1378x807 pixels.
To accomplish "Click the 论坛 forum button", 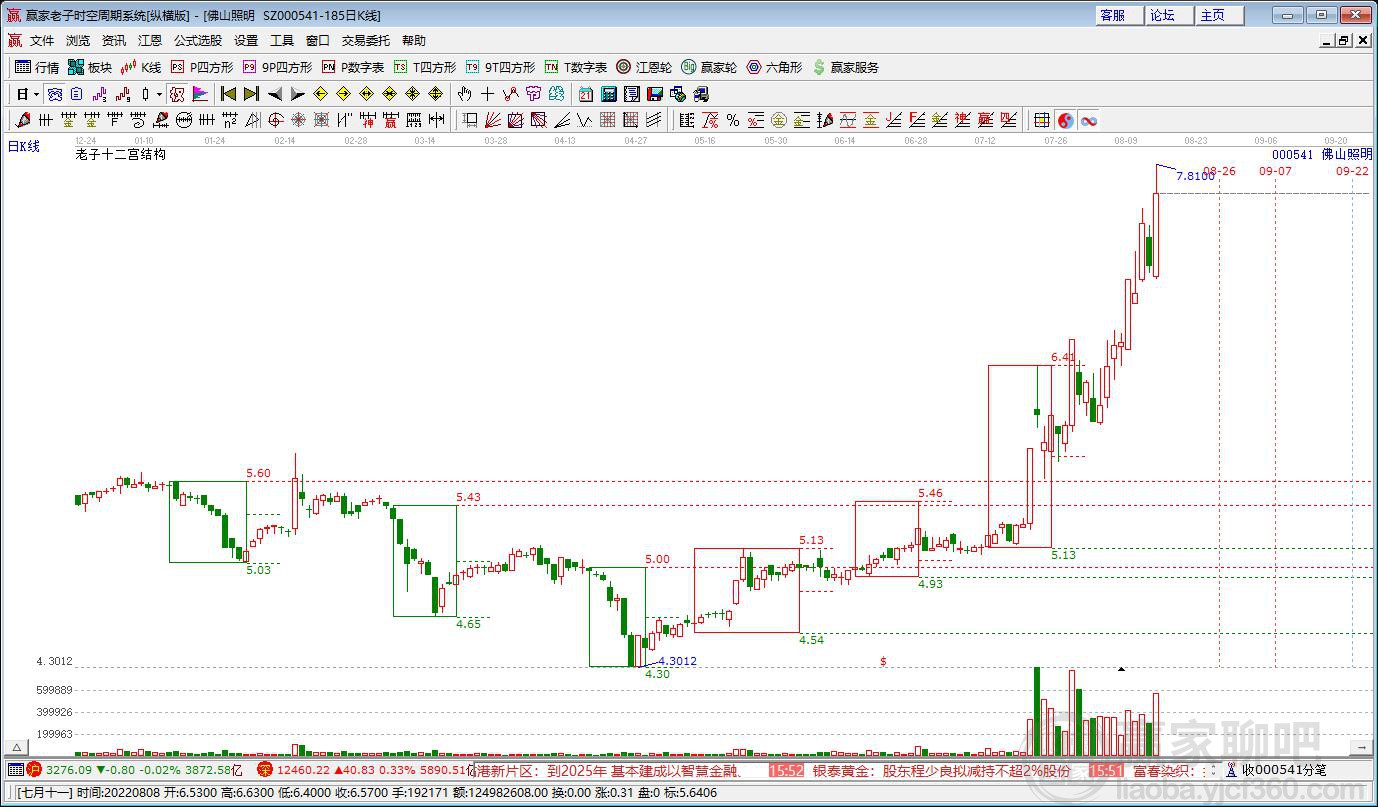I will pos(1170,15).
